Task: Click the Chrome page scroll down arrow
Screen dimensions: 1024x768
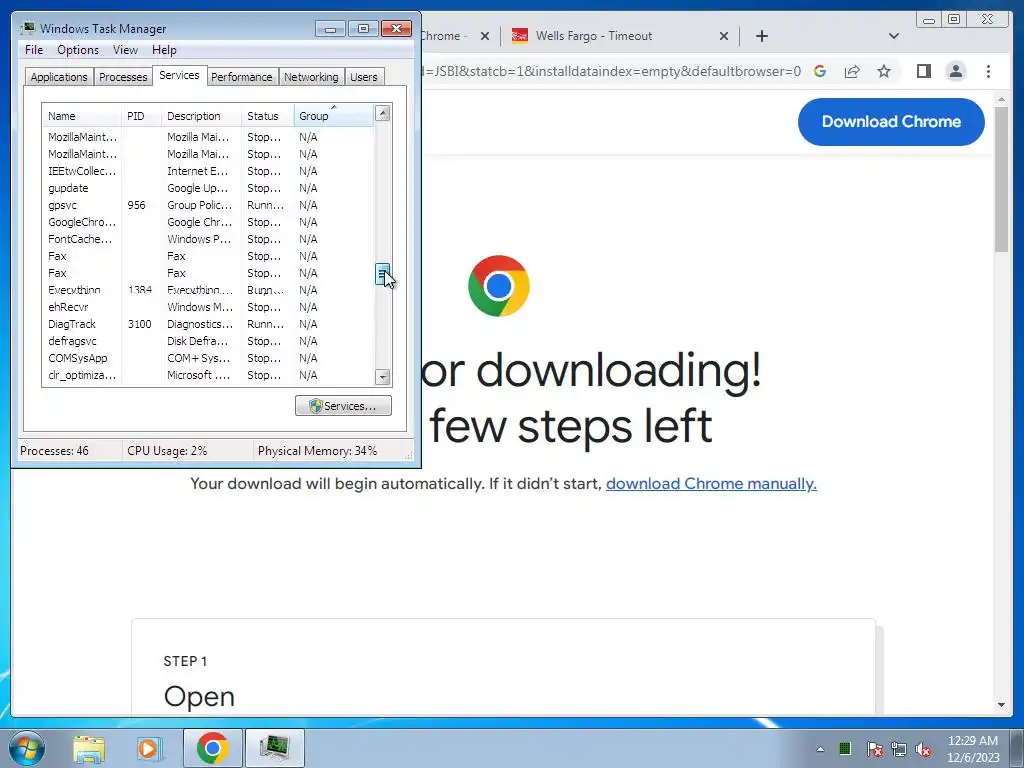Action: [1001, 705]
